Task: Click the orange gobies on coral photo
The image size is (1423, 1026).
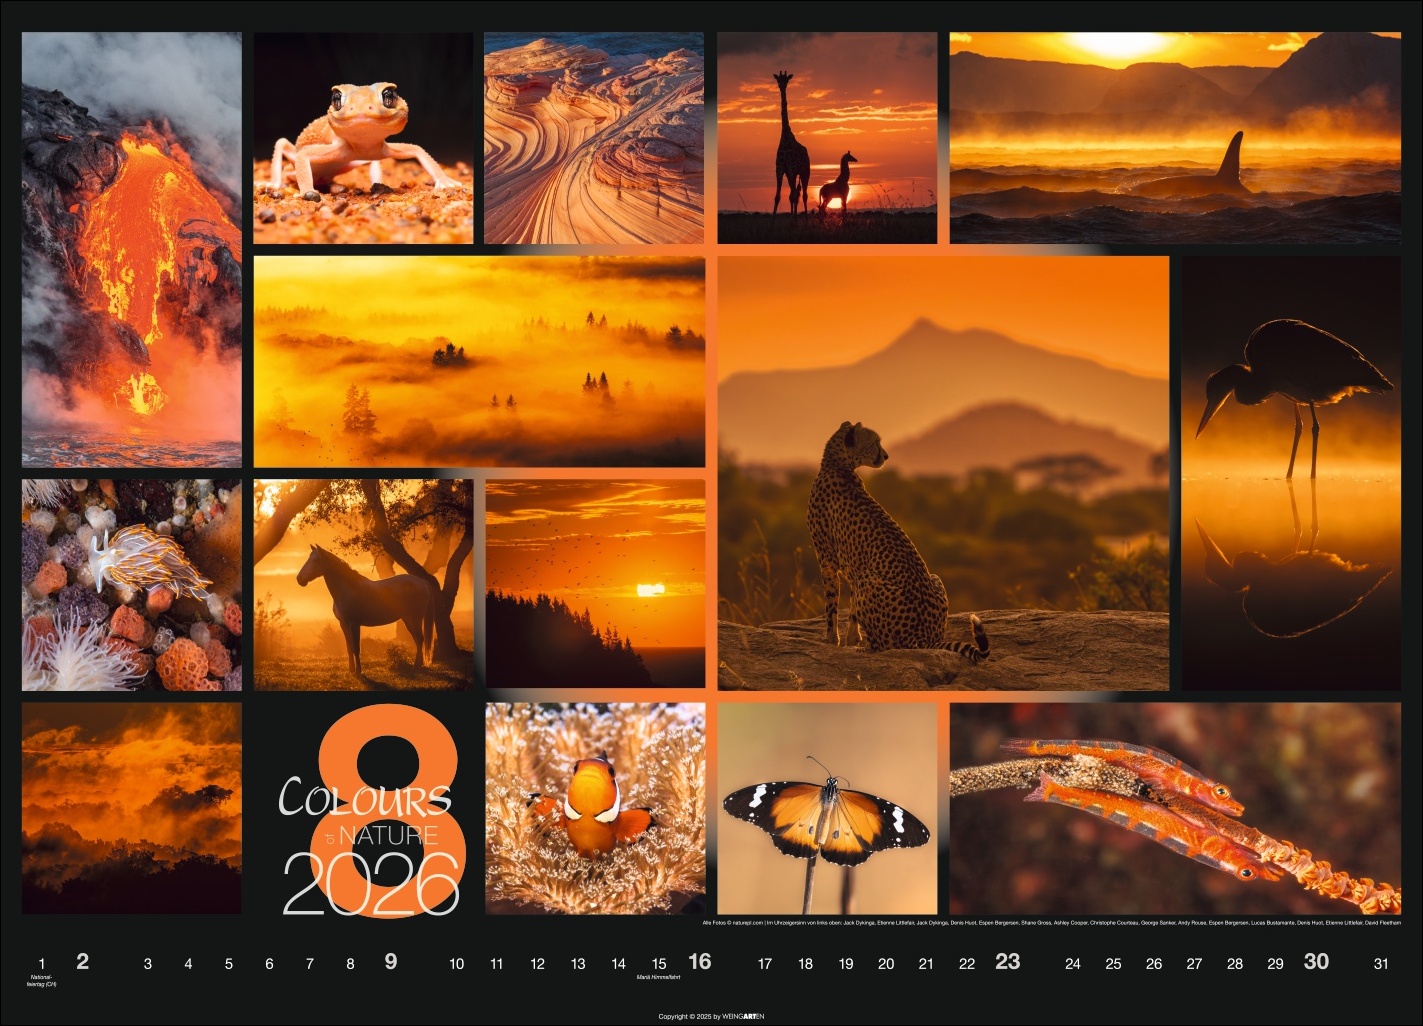Action: click(x=1175, y=808)
